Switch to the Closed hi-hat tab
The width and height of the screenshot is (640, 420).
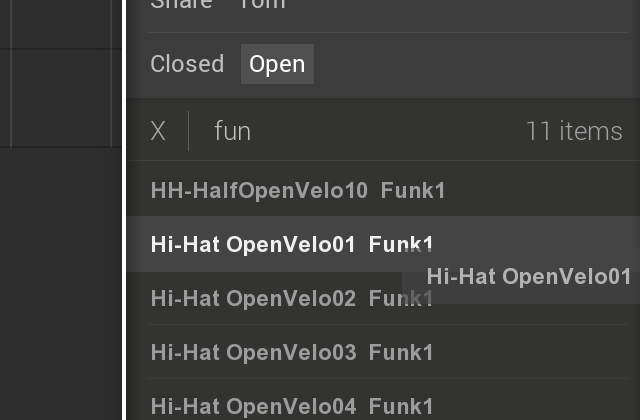point(187,64)
